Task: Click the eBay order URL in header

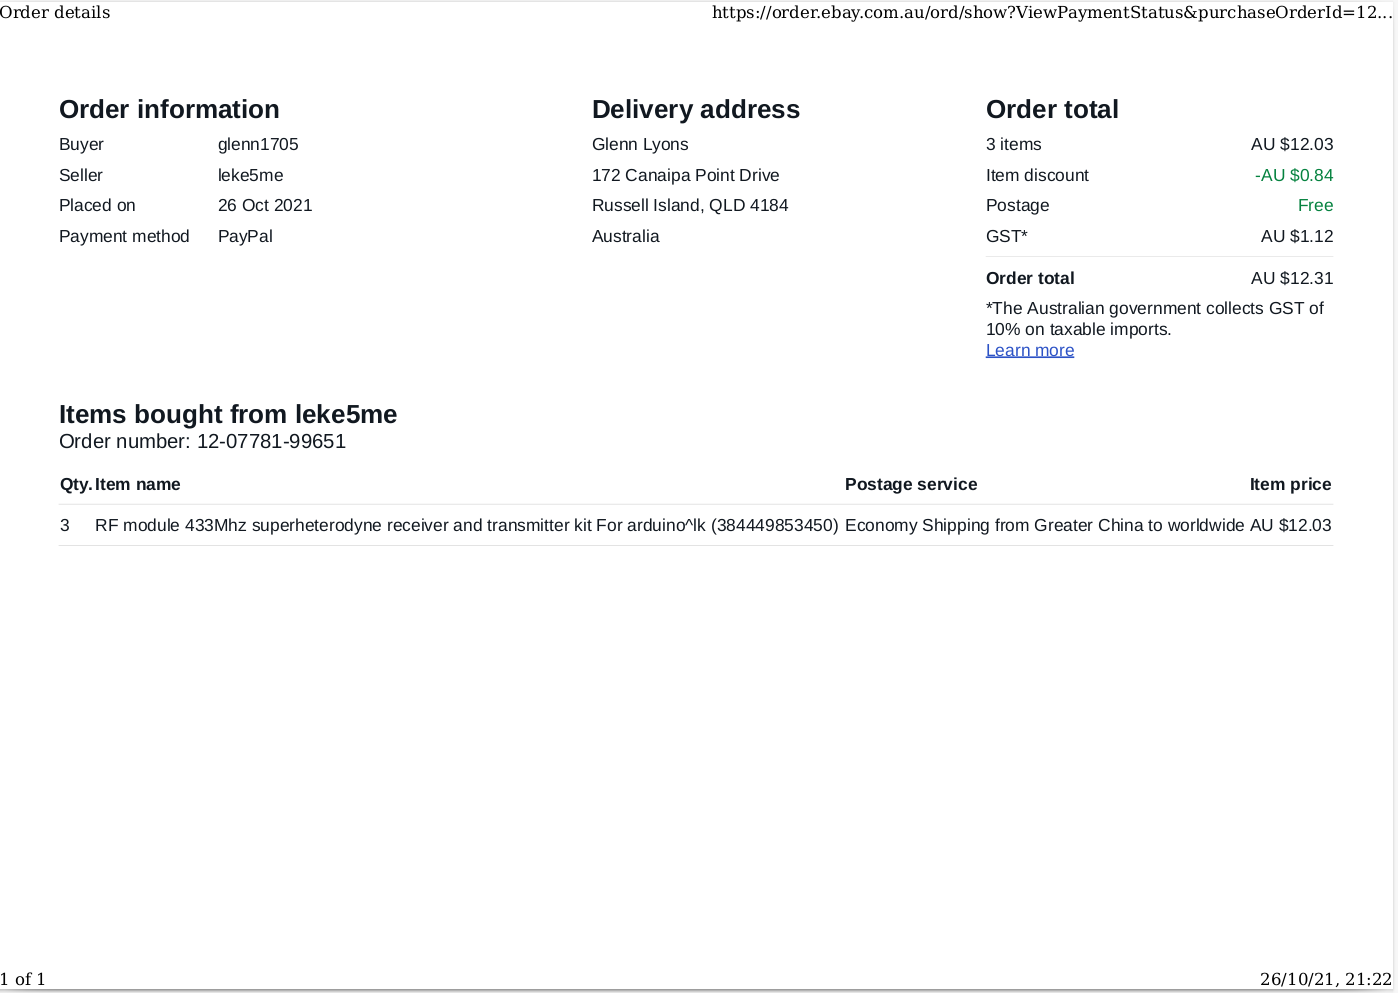Action: [1051, 13]
